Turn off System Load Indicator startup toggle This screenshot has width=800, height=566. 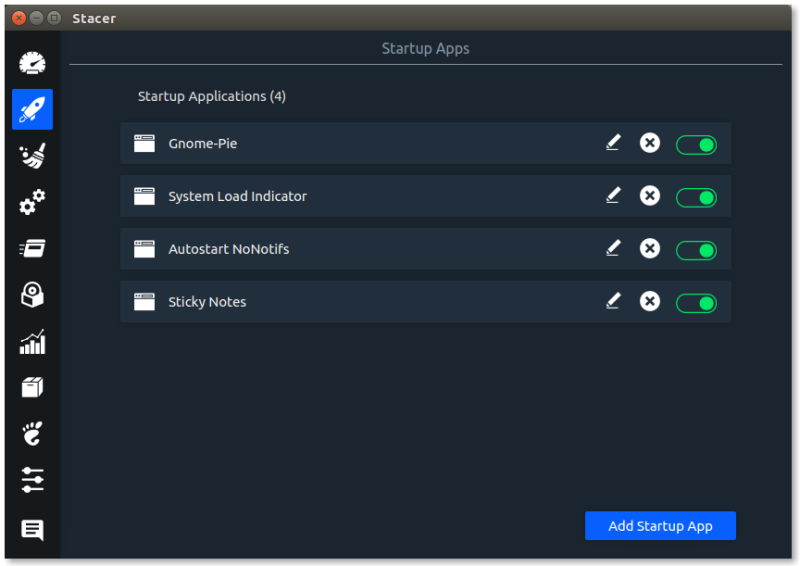(696, 197)
